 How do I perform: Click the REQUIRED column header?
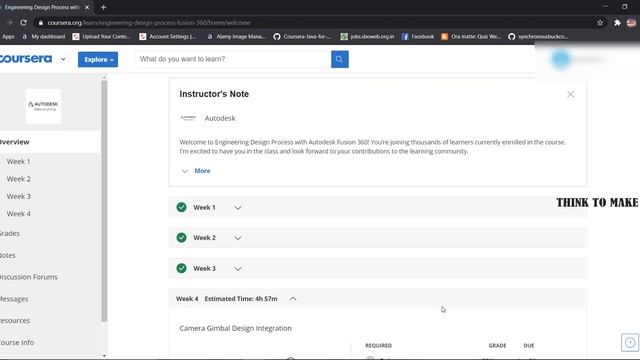pyautogui.click(x=378, y=345)
